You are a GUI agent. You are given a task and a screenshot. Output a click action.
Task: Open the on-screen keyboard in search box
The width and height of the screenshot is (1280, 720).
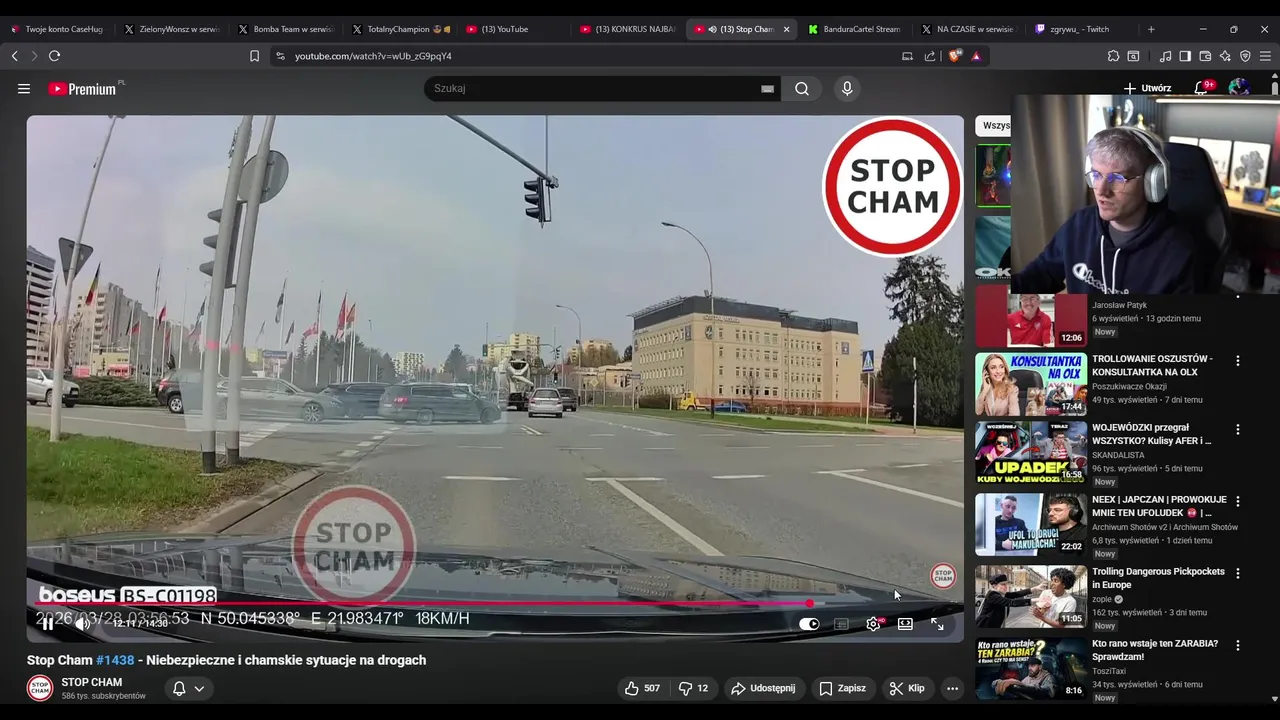[x=767, y=88]
